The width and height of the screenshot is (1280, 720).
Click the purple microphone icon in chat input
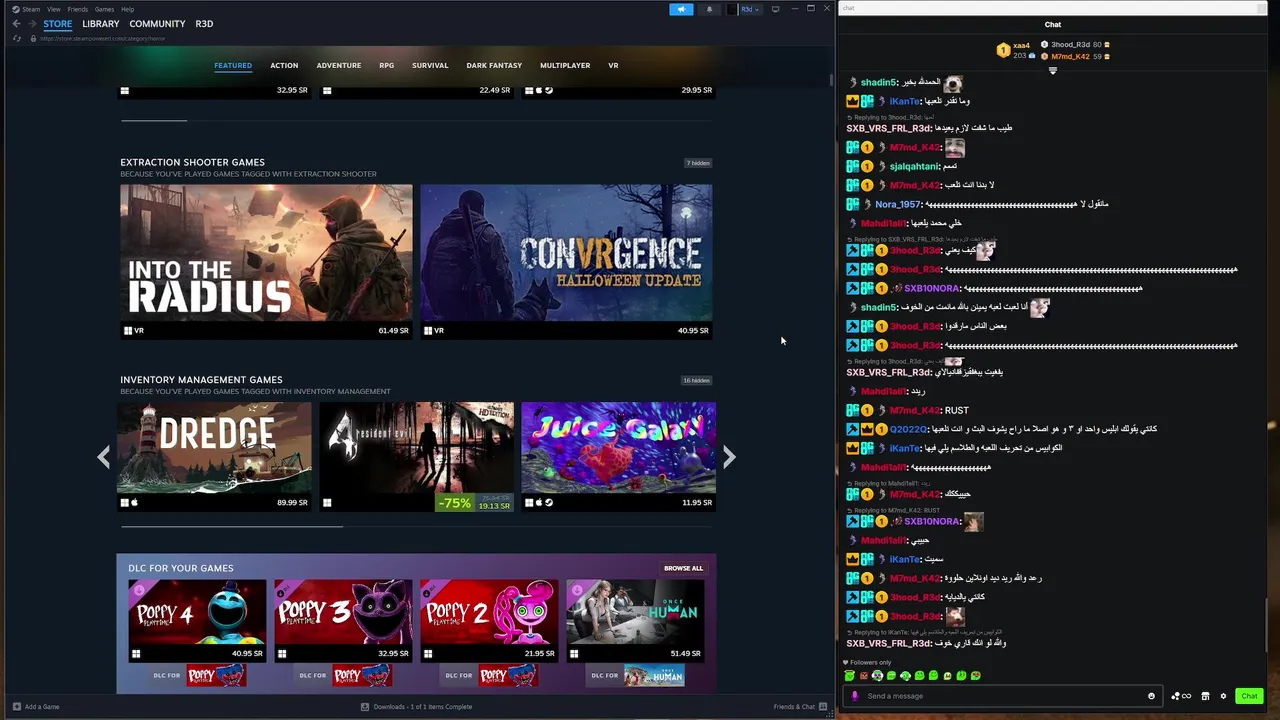854,696
